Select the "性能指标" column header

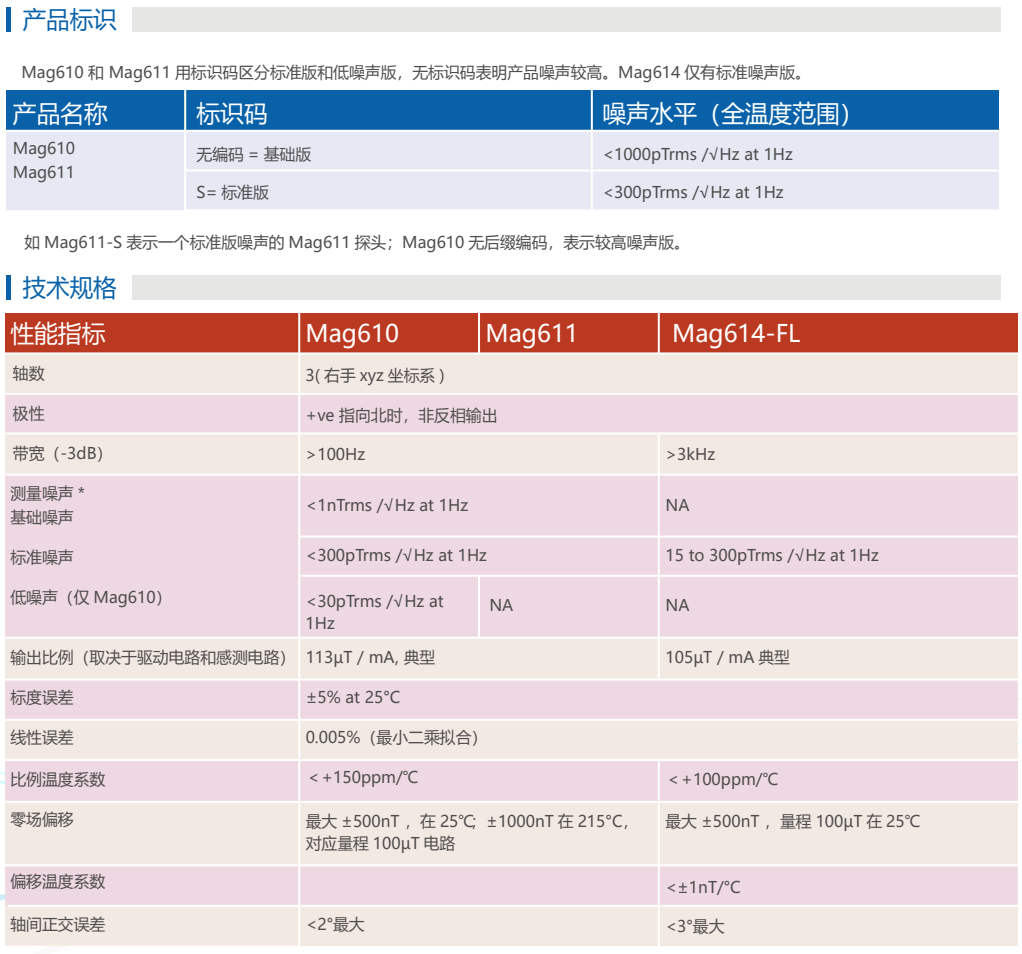coord(58,334)
